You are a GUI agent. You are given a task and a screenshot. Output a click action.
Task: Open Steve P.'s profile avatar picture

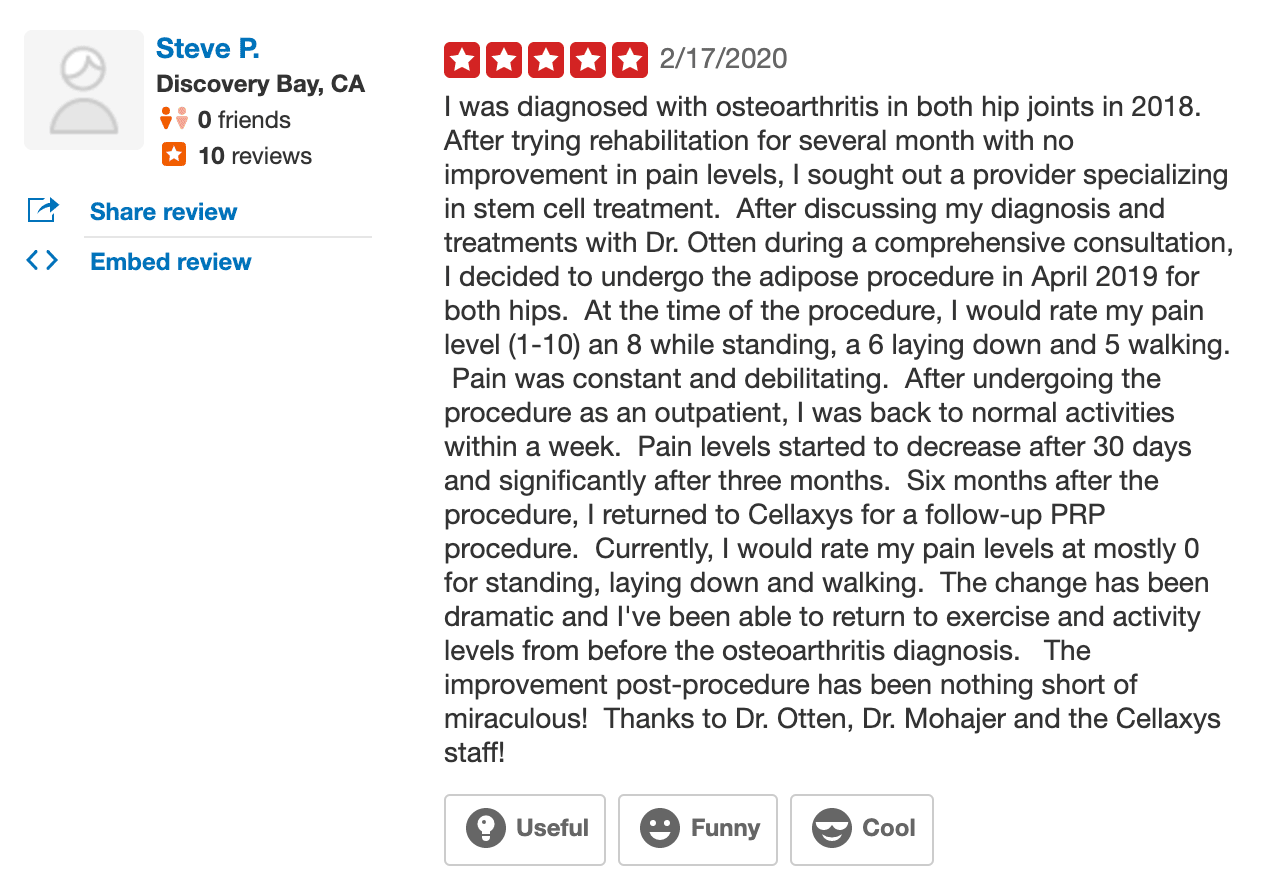click(84, 90)
